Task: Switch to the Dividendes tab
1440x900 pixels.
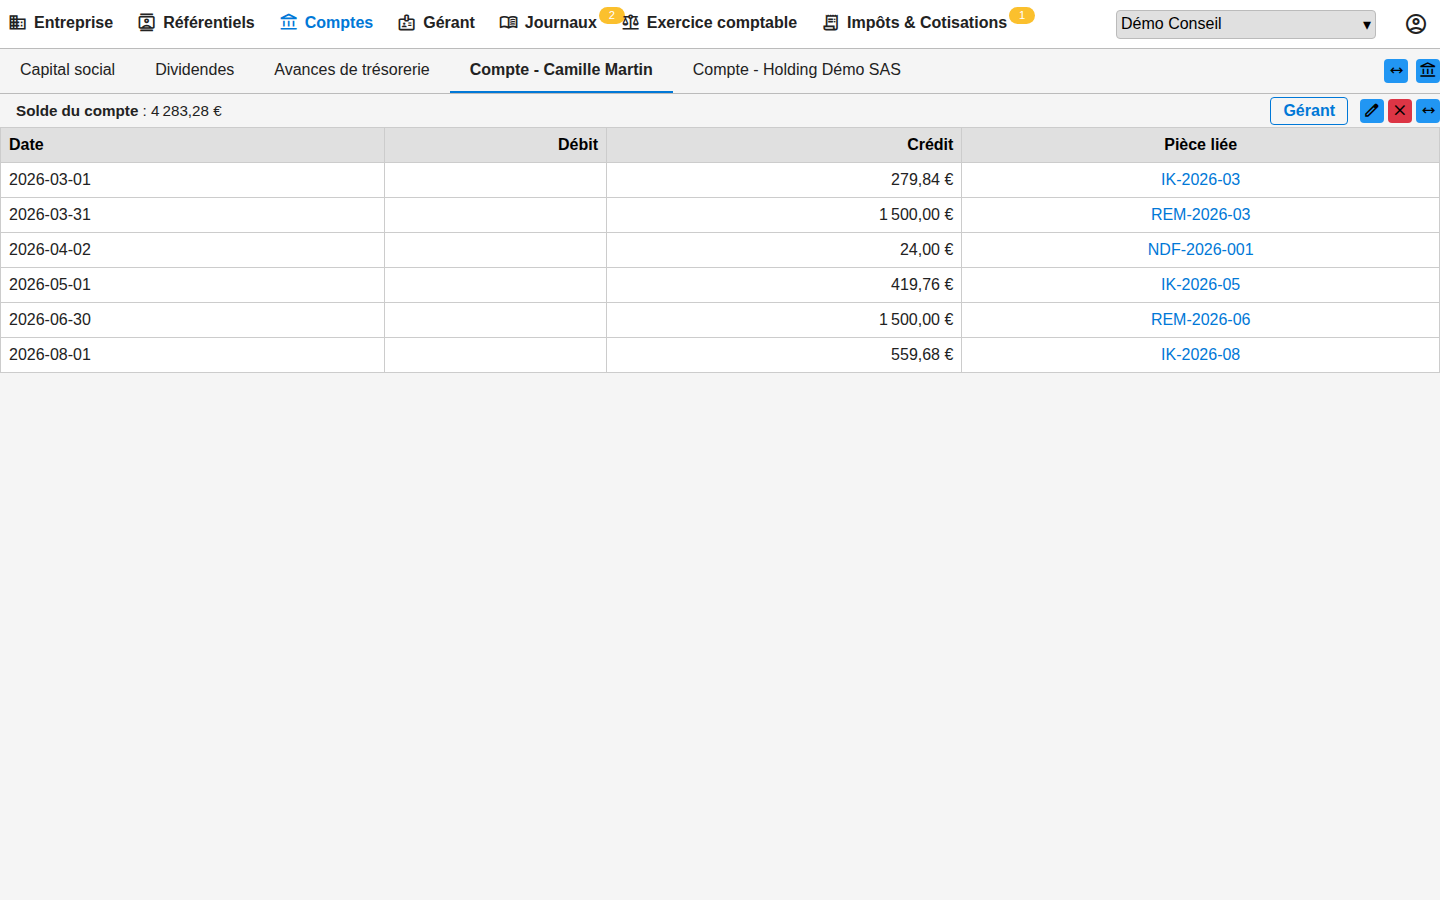Action: tap(194, 70)
